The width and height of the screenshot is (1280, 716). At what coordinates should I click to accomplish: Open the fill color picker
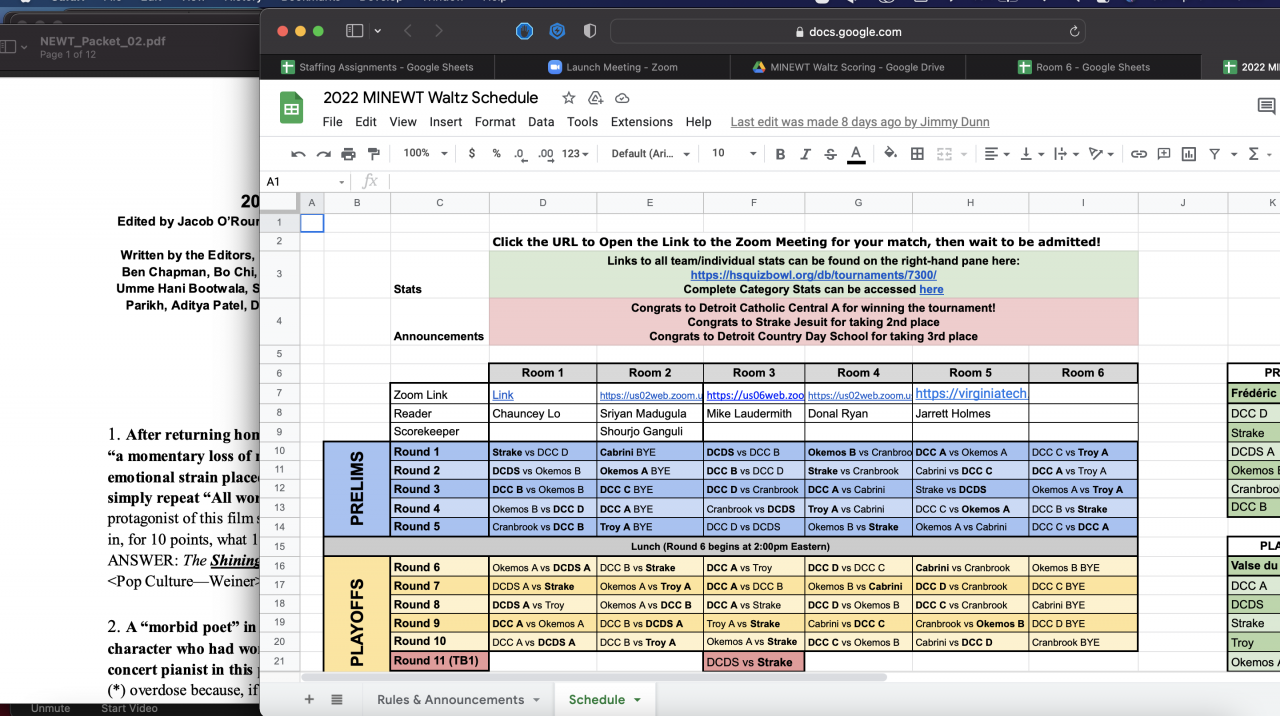[x=891, y=154]
